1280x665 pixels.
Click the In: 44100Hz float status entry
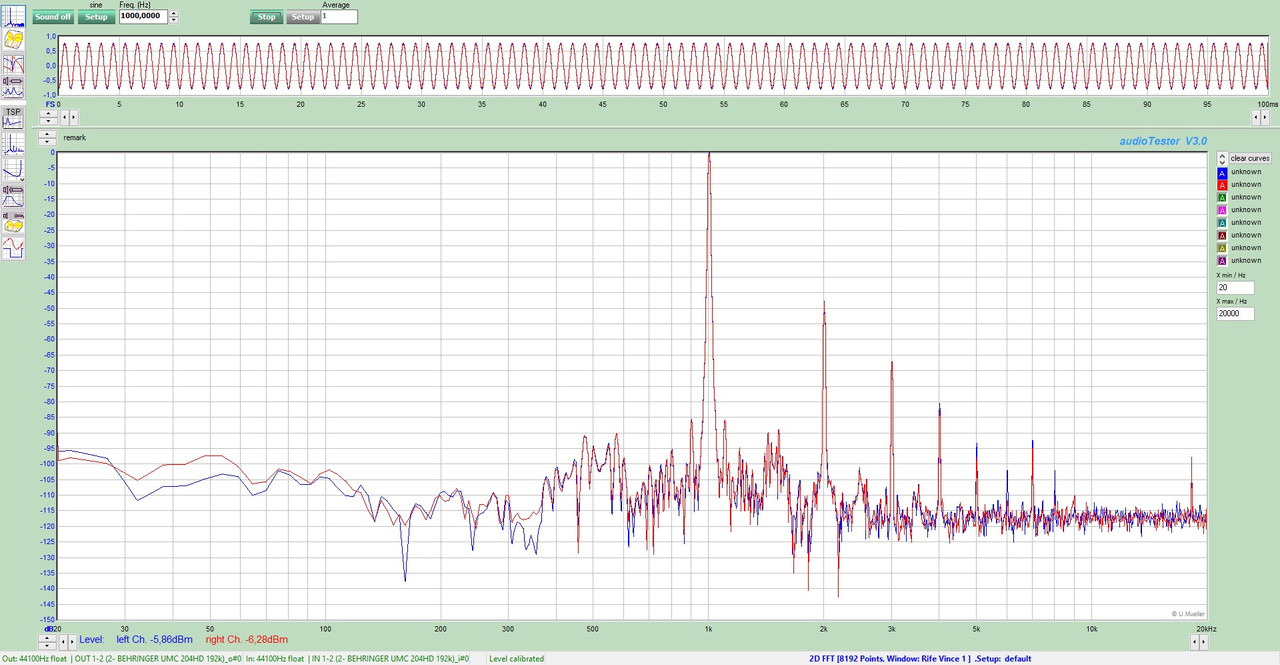pyautogui.click(x=275, y=659)
